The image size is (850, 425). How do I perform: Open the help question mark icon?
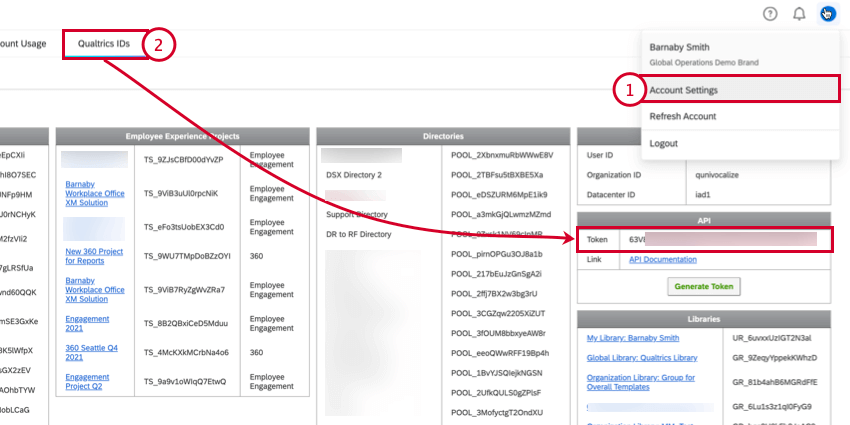(x=770, y=14)
